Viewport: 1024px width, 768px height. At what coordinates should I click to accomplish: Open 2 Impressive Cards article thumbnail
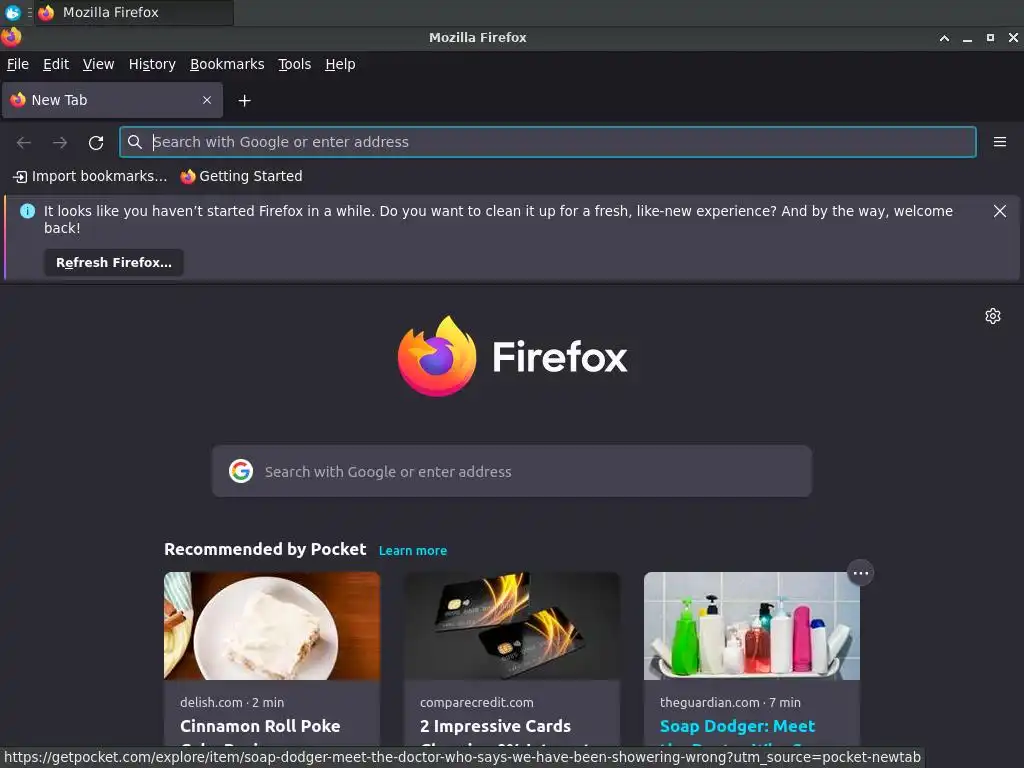[x=512, y=626]
